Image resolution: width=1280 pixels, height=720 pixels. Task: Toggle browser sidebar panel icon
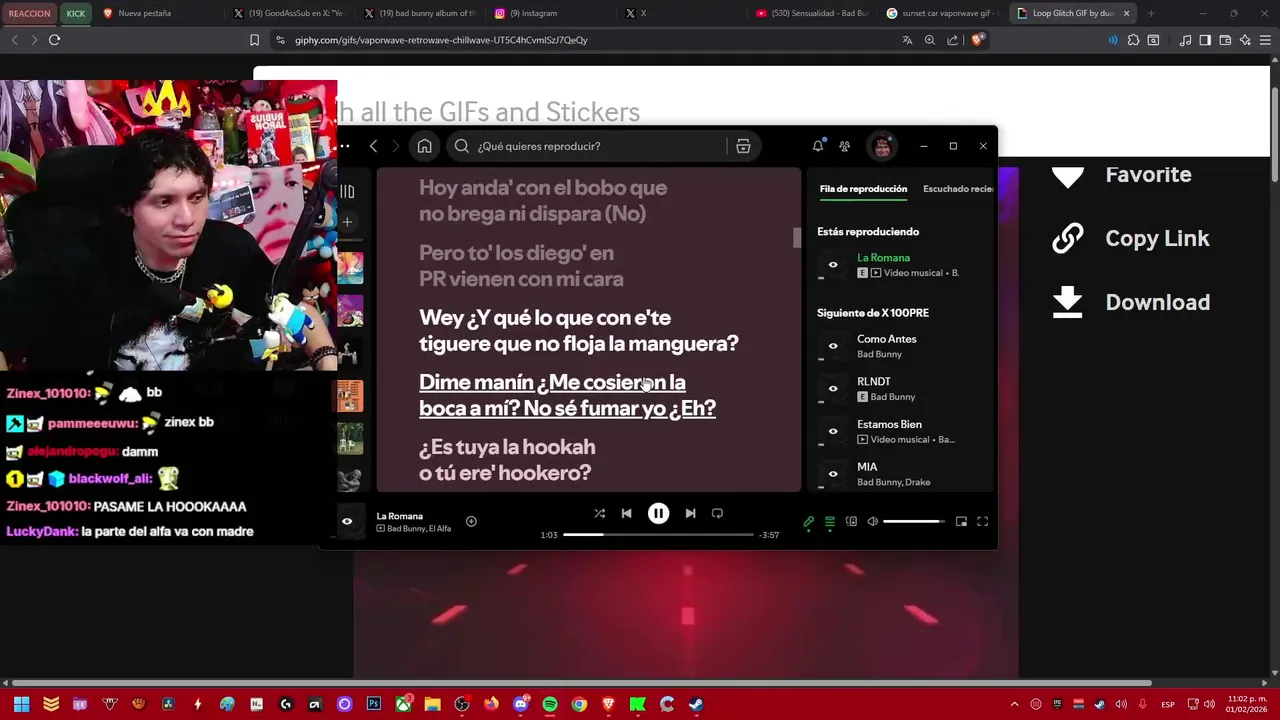1205,40
